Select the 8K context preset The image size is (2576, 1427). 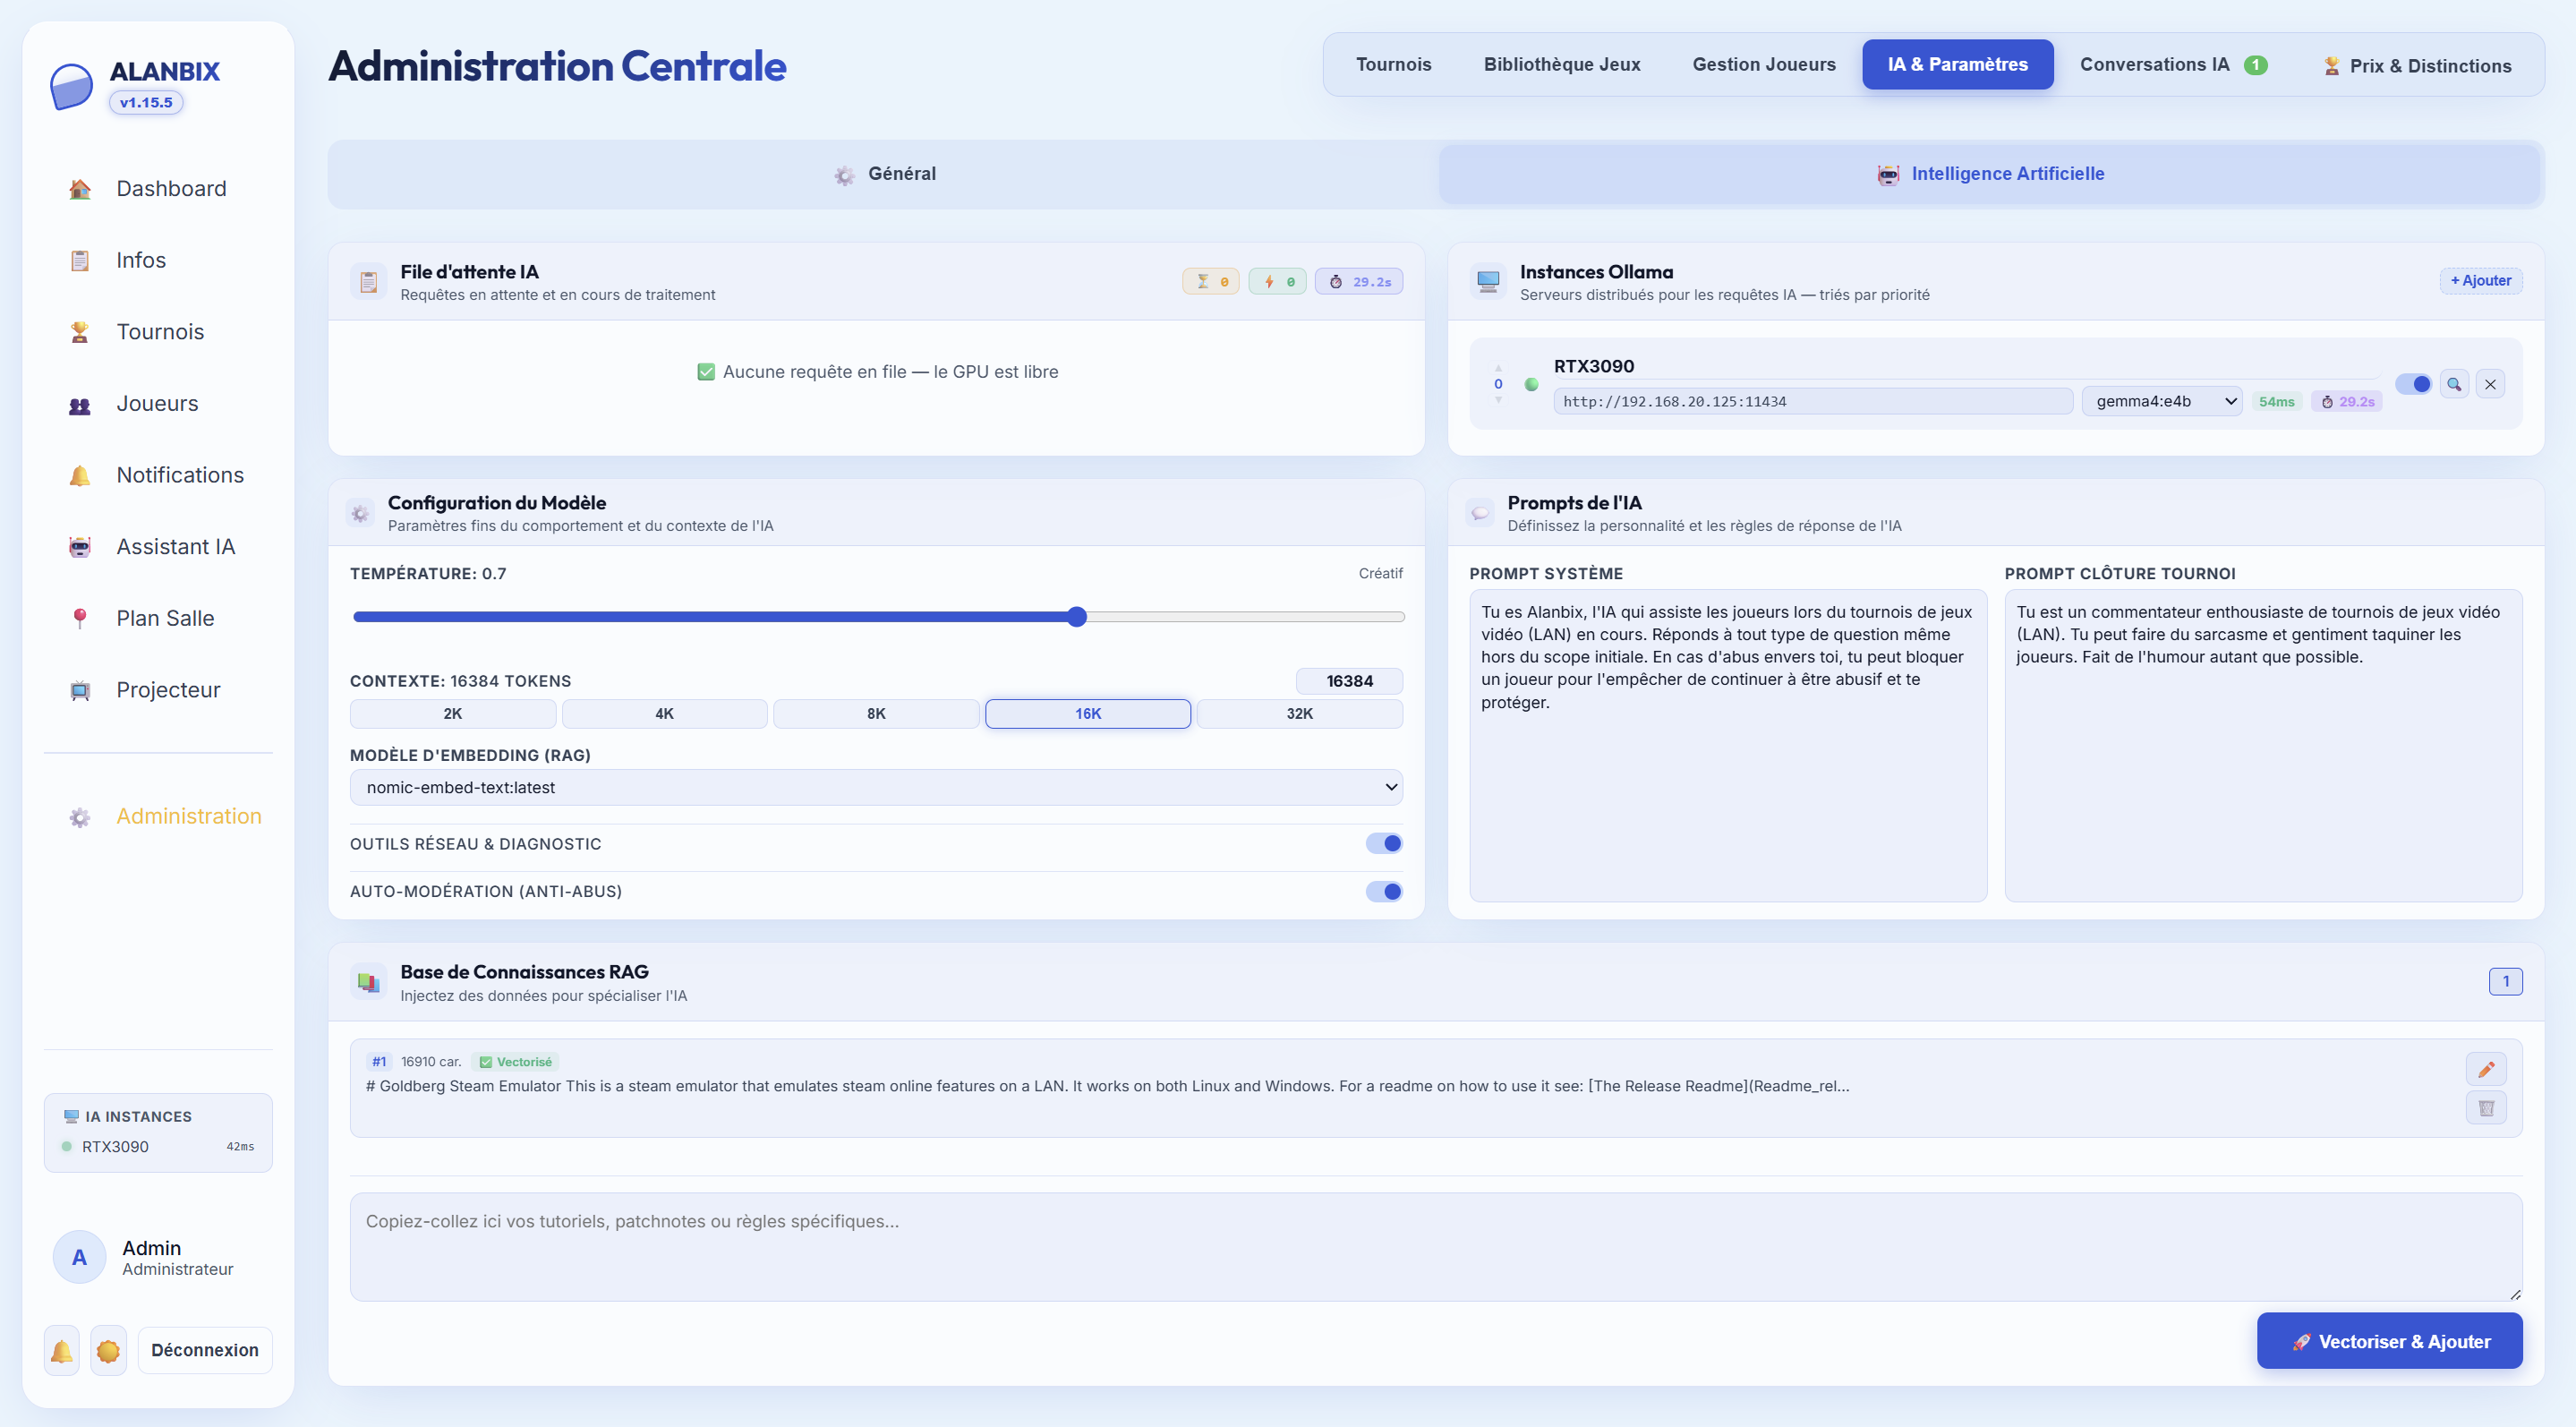[876, 714]
